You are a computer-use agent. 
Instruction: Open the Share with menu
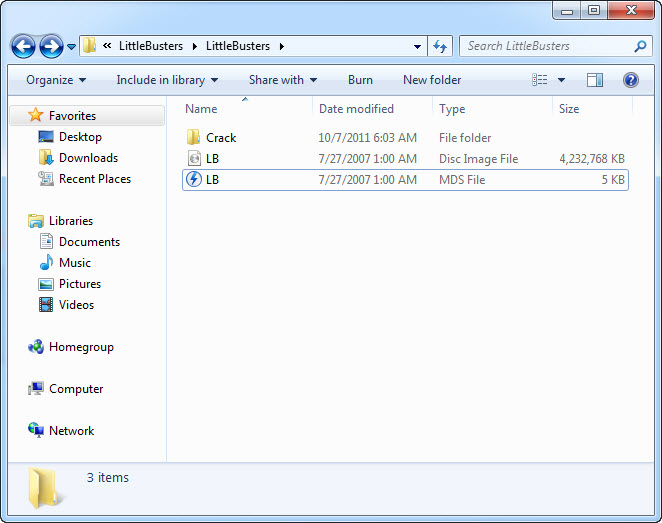tap(283, 80)
